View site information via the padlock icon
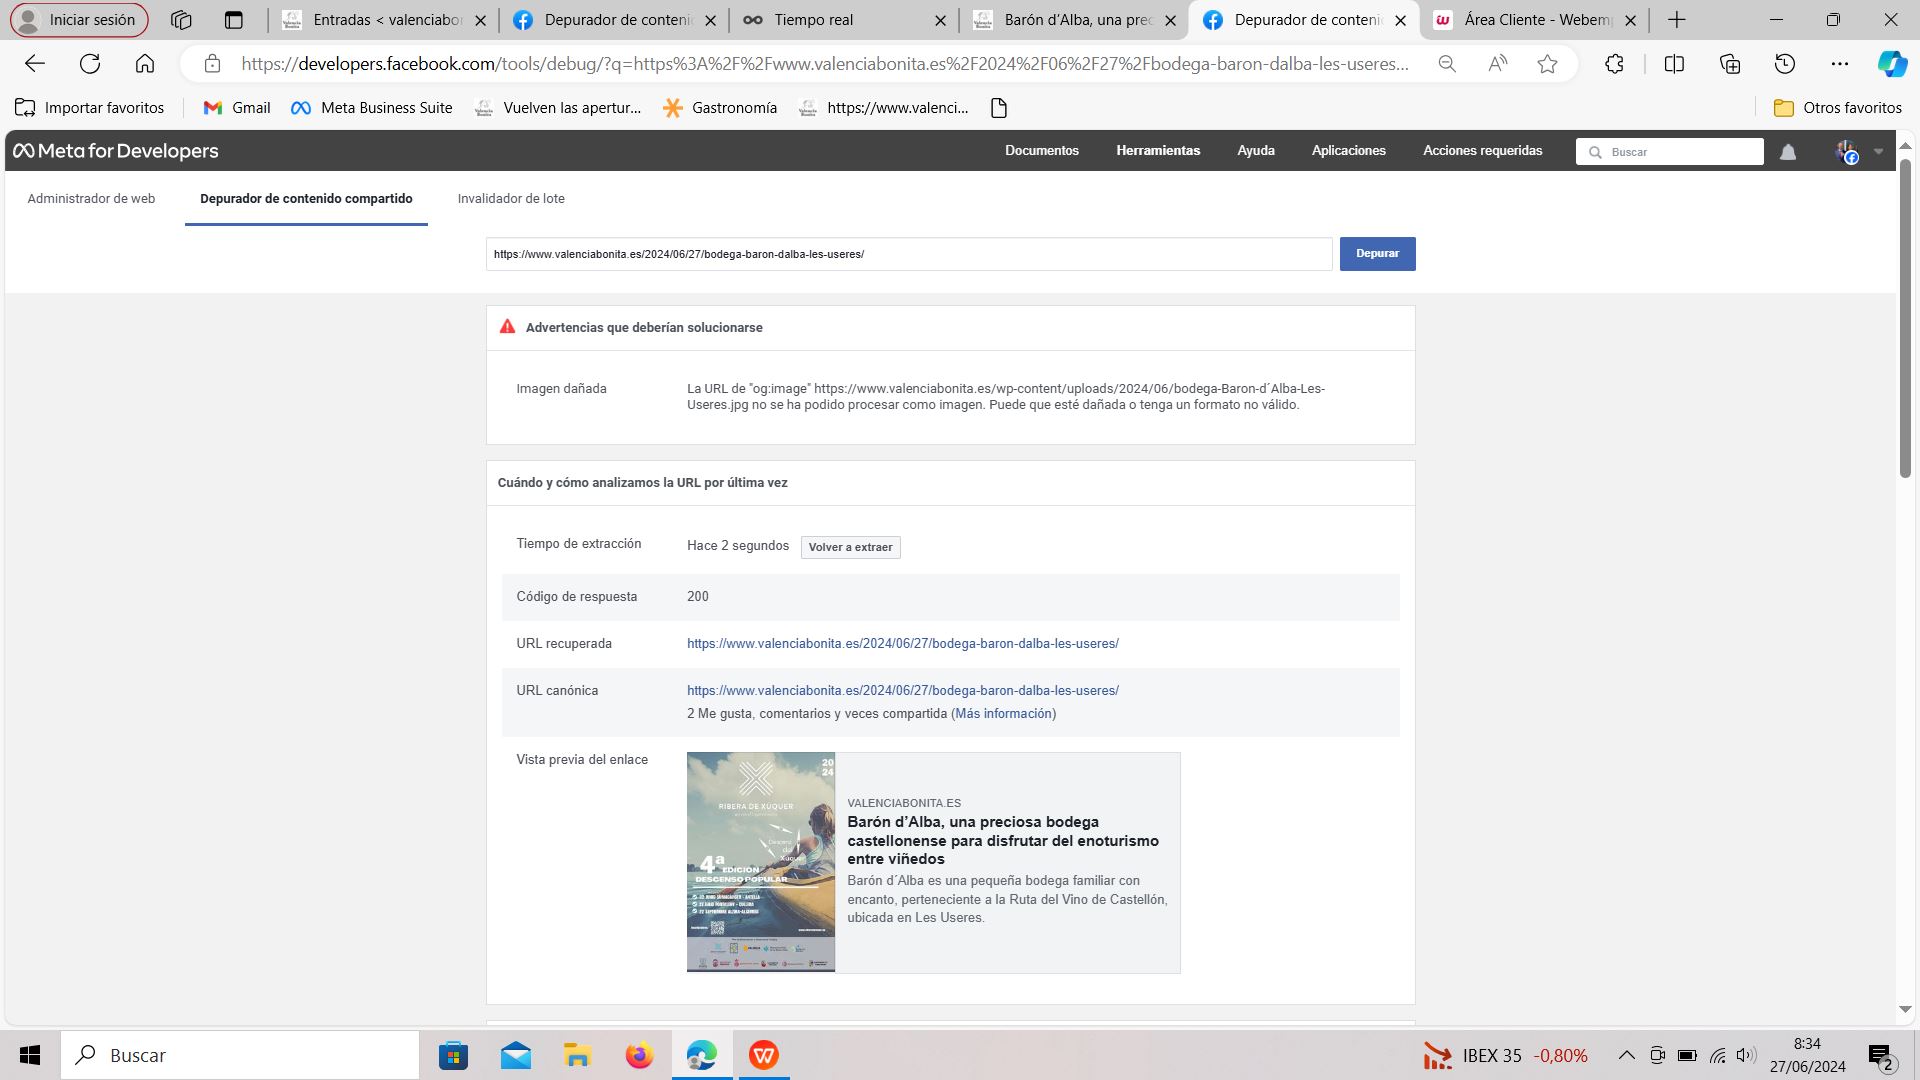This screenshot has width=1920, height=1080. click(x=212, y=64)
